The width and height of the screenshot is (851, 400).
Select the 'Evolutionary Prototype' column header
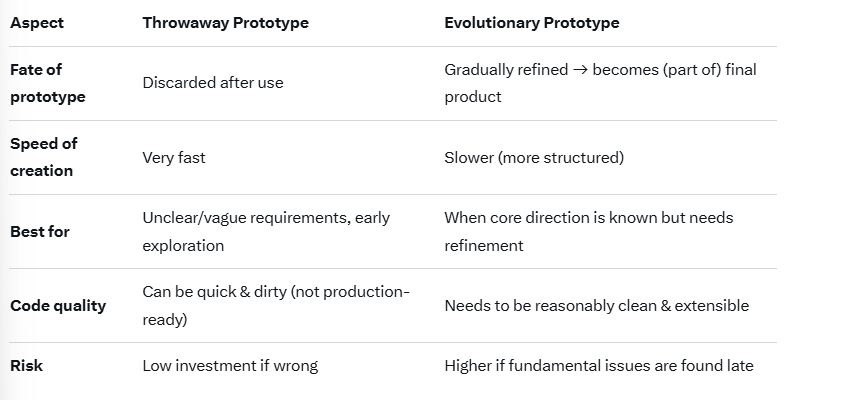(x=531, y=23)
